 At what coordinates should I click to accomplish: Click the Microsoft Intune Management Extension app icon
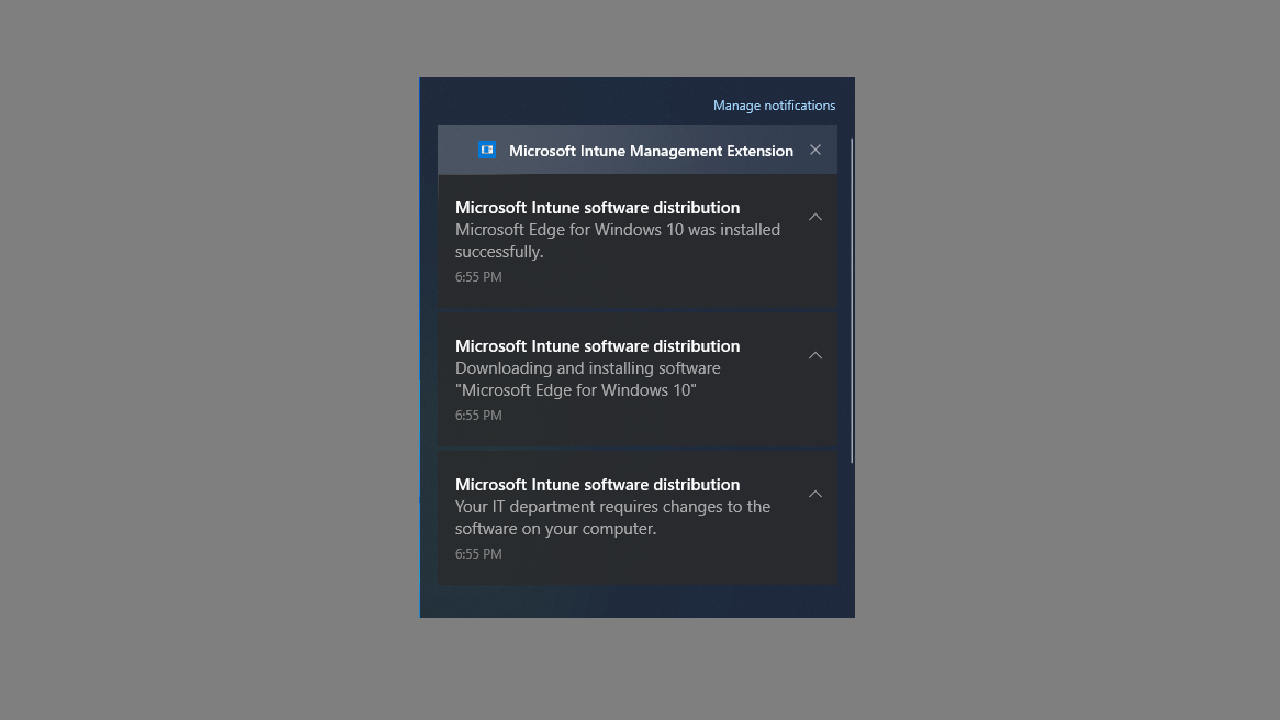pos(487,150)
